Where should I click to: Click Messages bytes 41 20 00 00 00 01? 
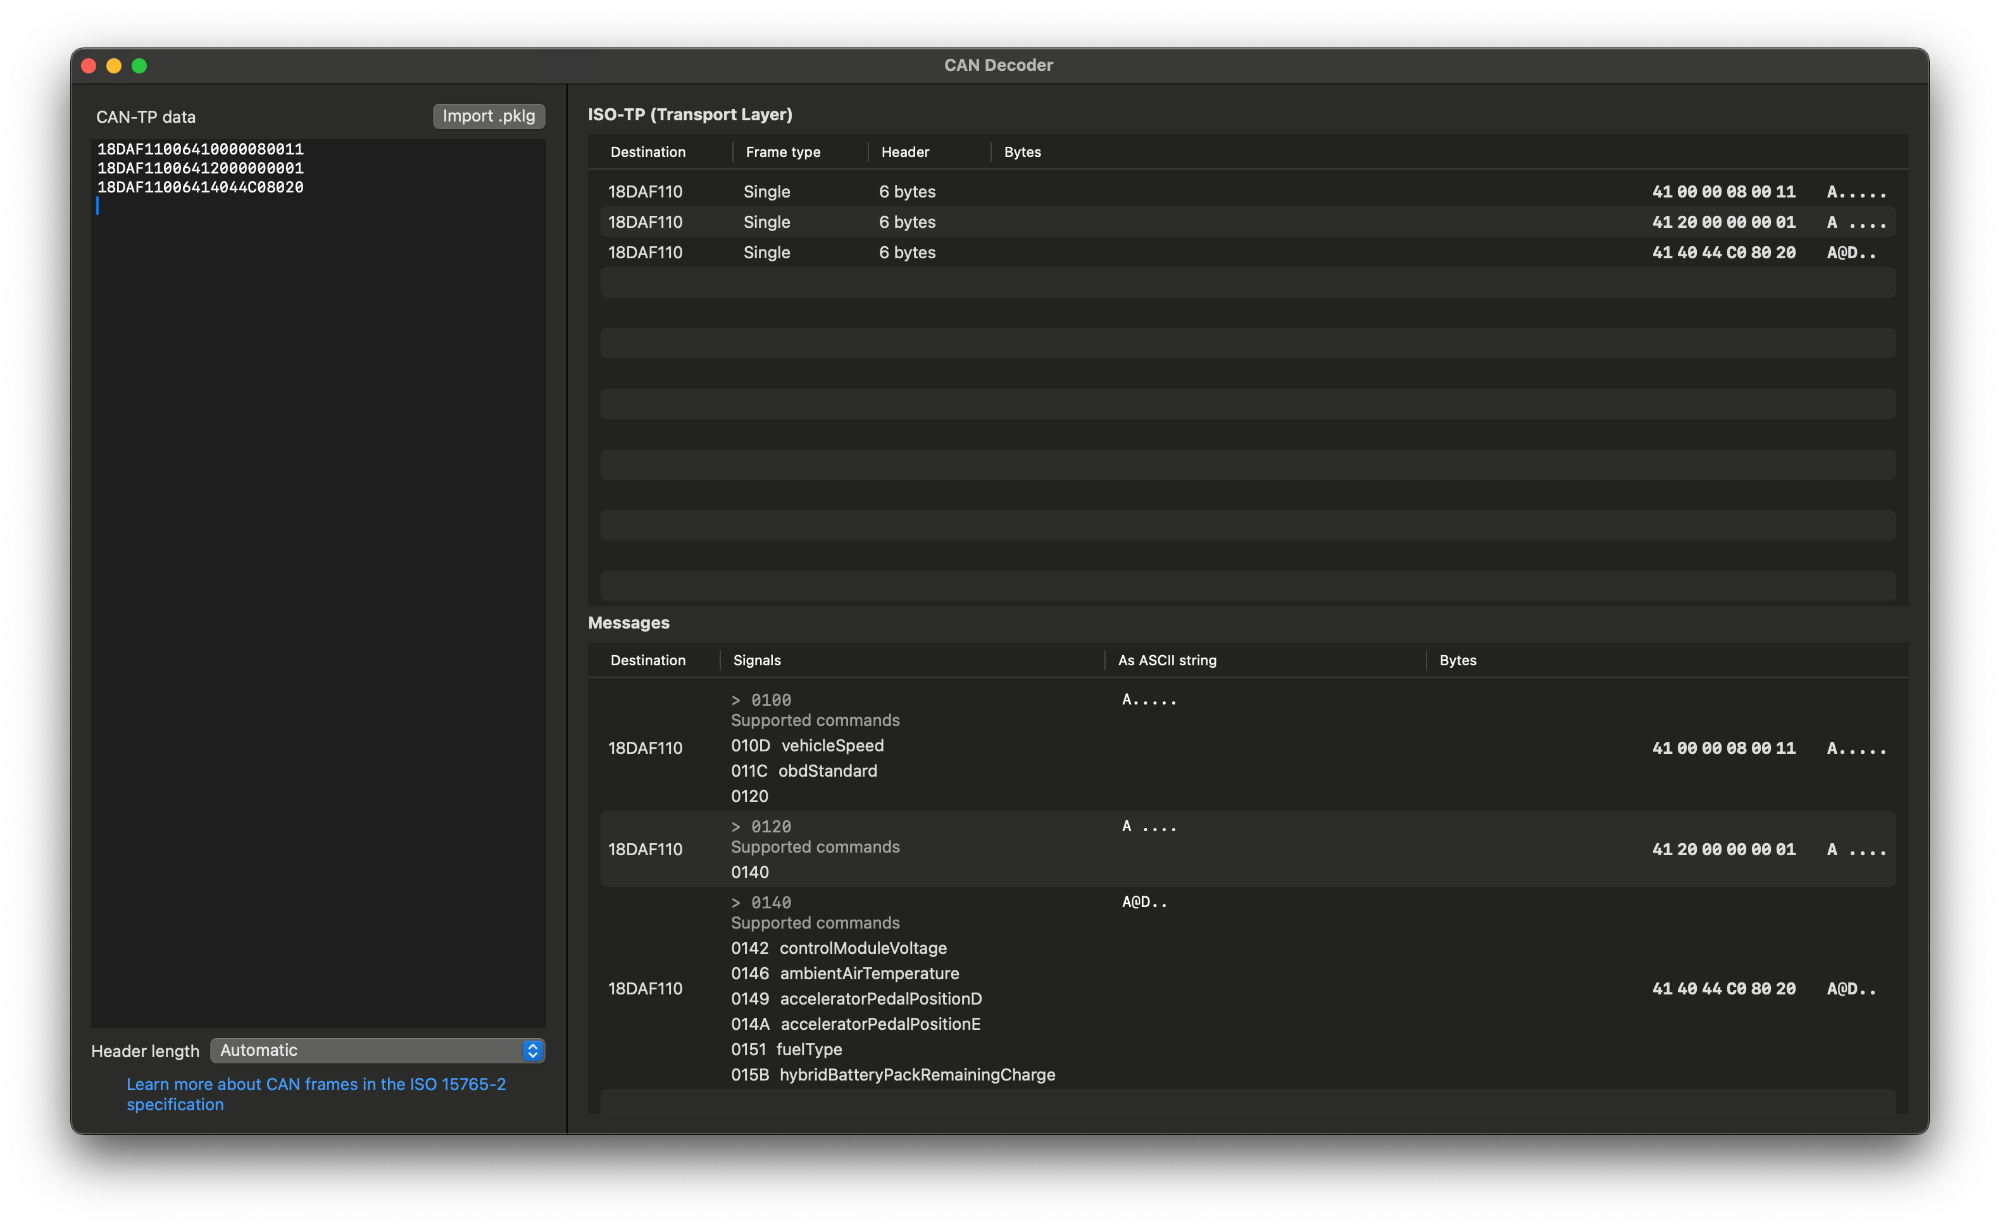[x=1723, y=849]
